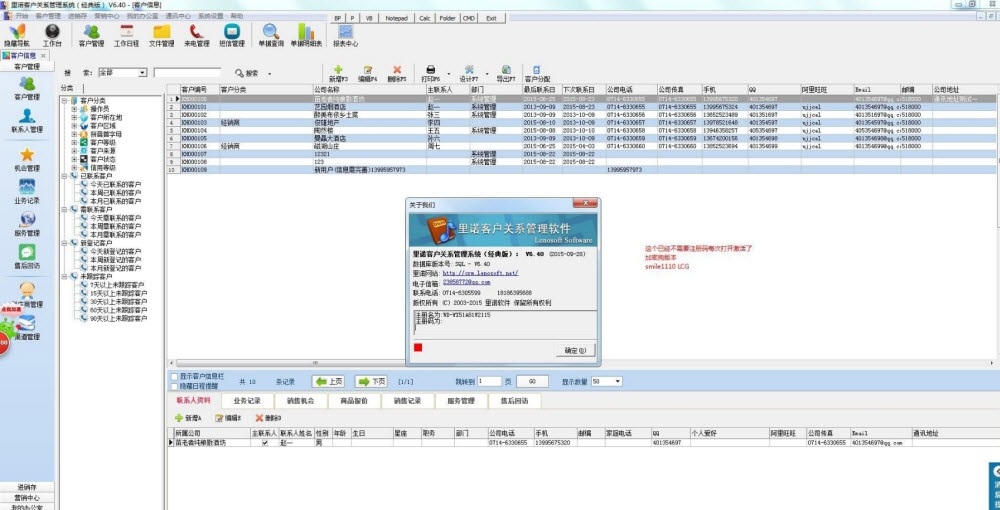Open 短信管理 message icon
The image size is (1000, 510).
click(232, 36)
